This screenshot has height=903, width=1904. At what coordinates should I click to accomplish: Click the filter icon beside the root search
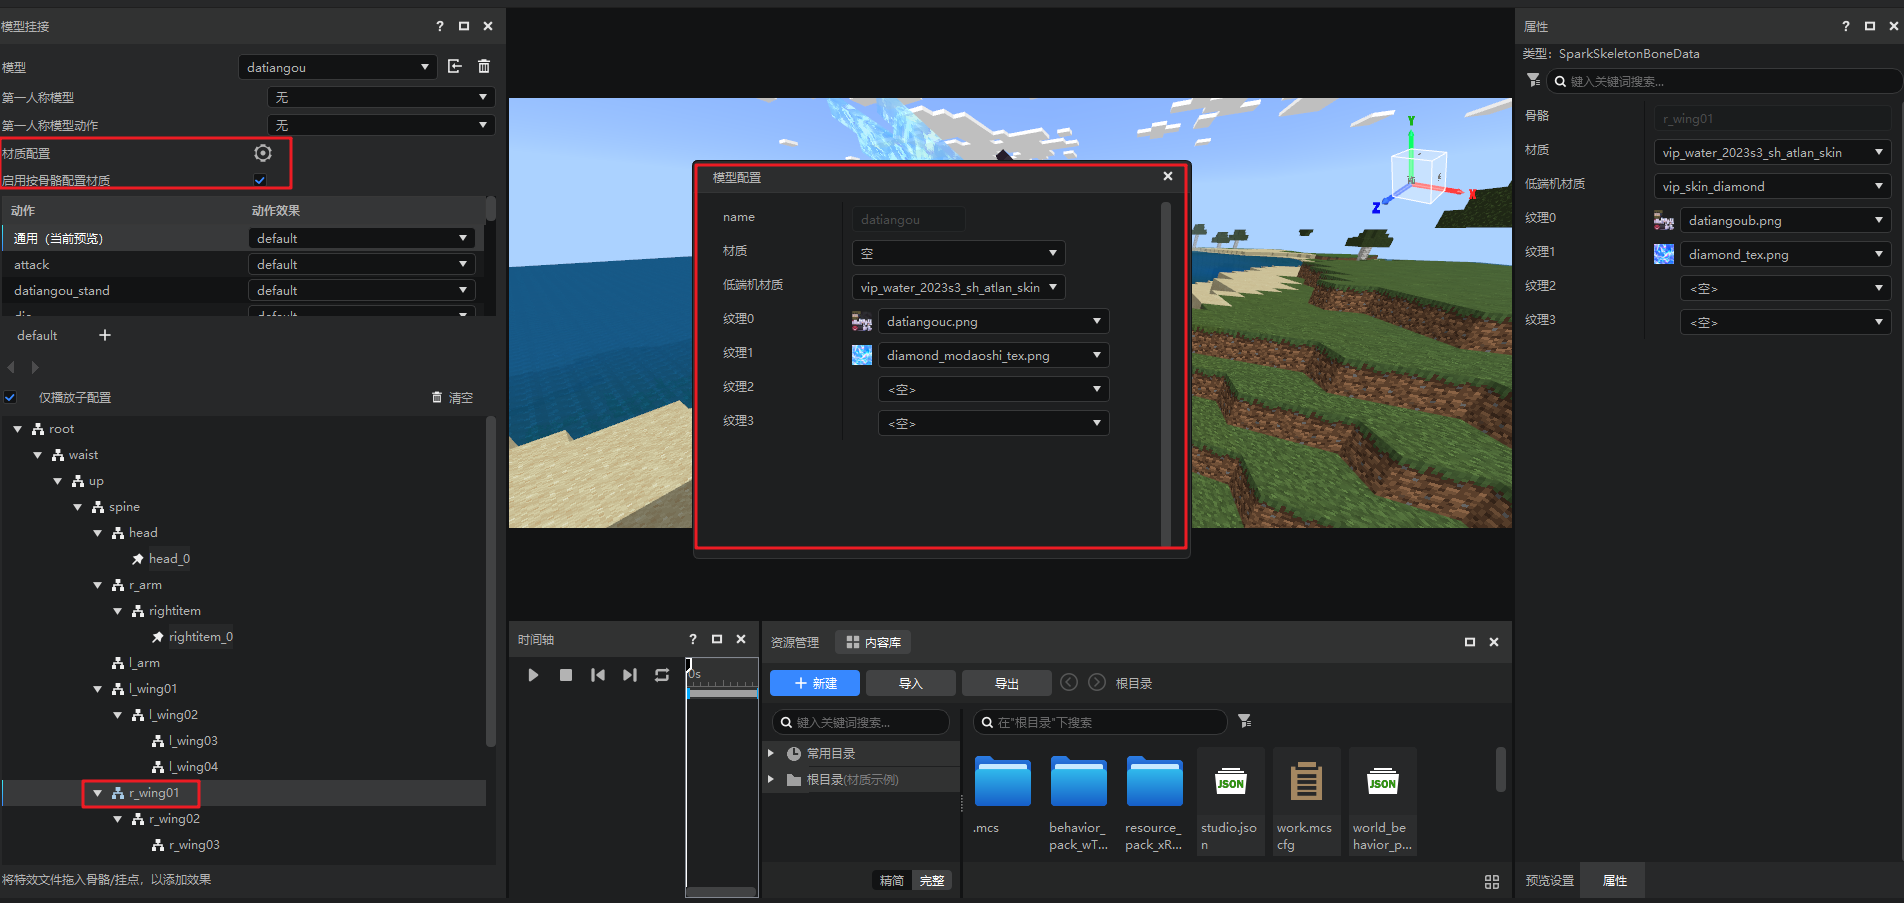(1245, 721)
